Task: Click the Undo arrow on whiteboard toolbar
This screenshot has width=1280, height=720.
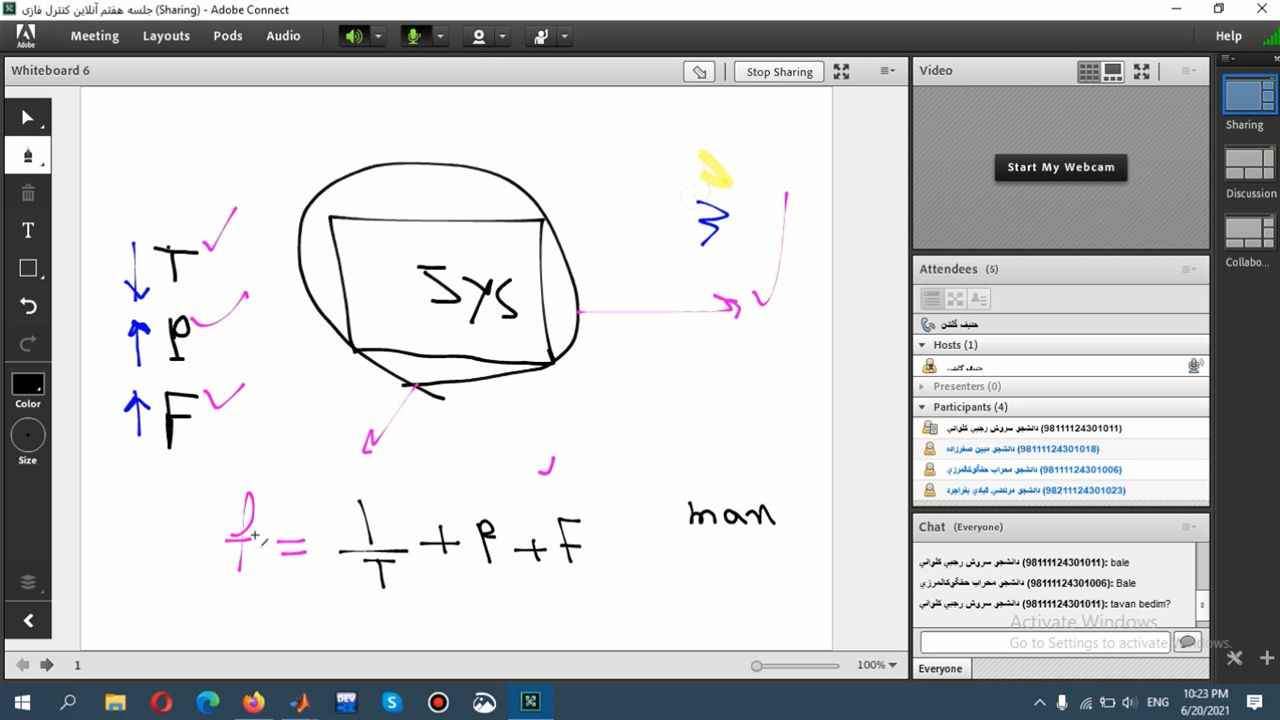Action: point(28,306)
